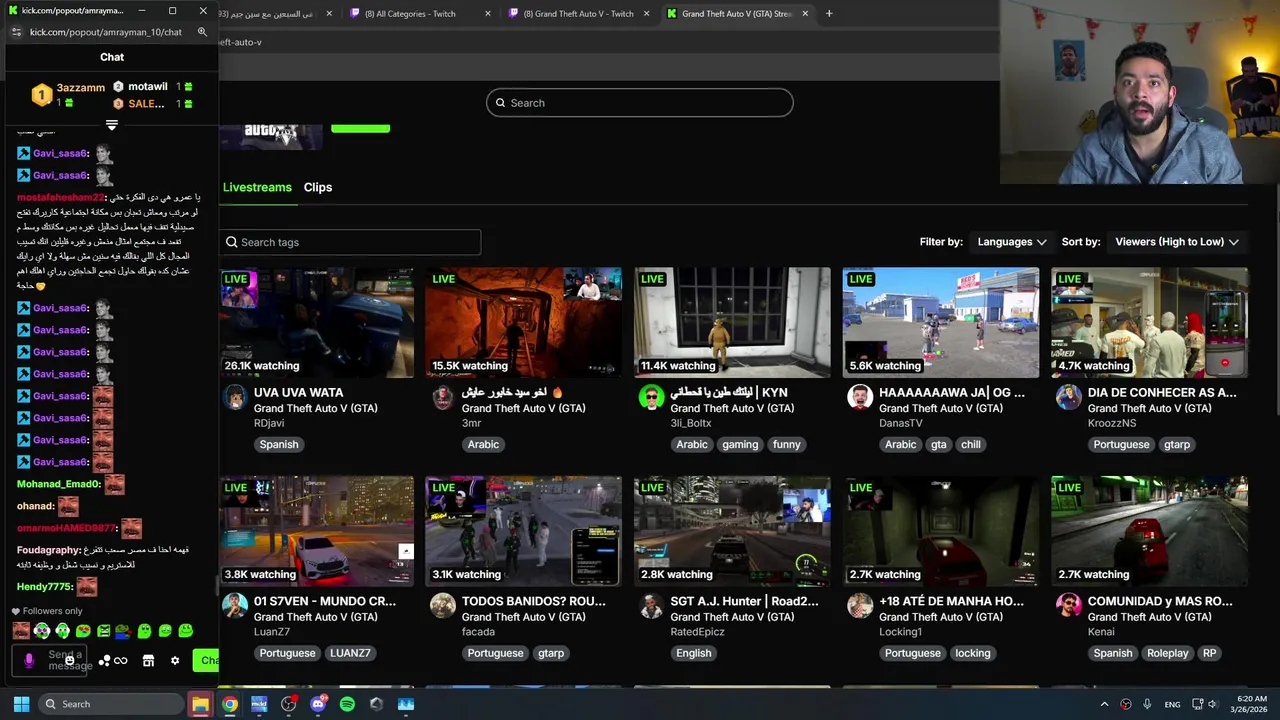Open the shop icon in chat toolbar

[148, 660]
